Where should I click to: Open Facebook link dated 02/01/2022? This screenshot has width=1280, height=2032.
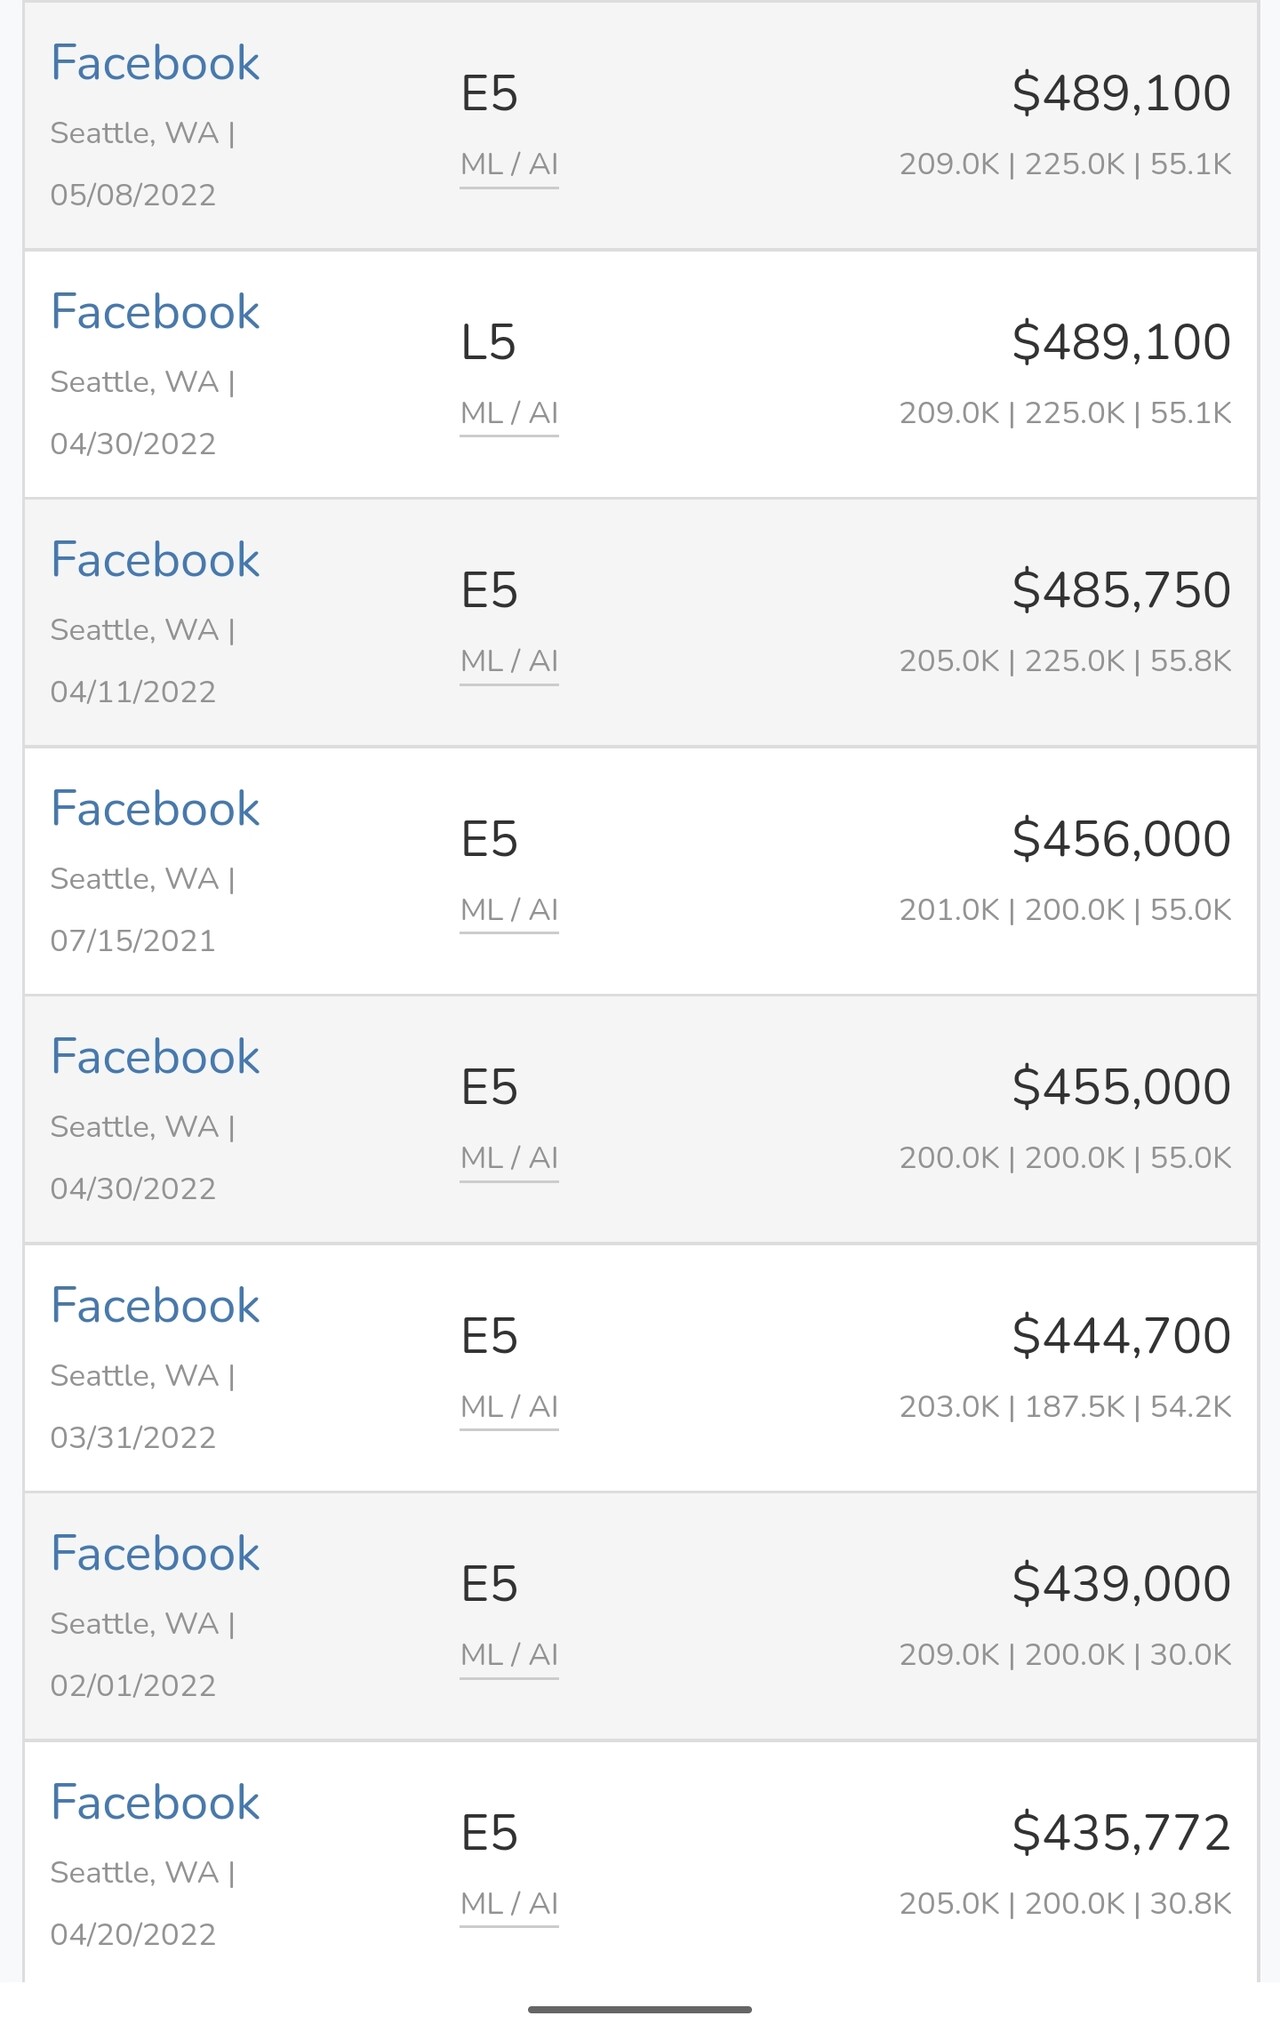coord(155,1554)
